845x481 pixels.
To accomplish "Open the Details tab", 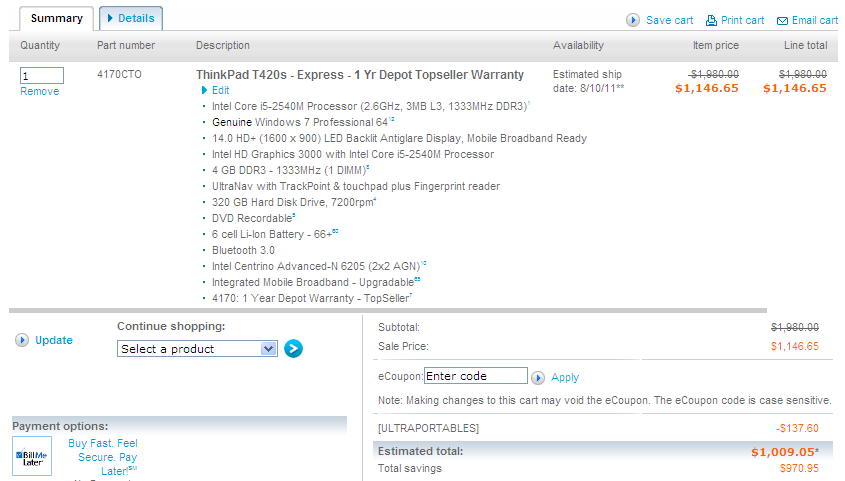I will click(x=131, y=18).
